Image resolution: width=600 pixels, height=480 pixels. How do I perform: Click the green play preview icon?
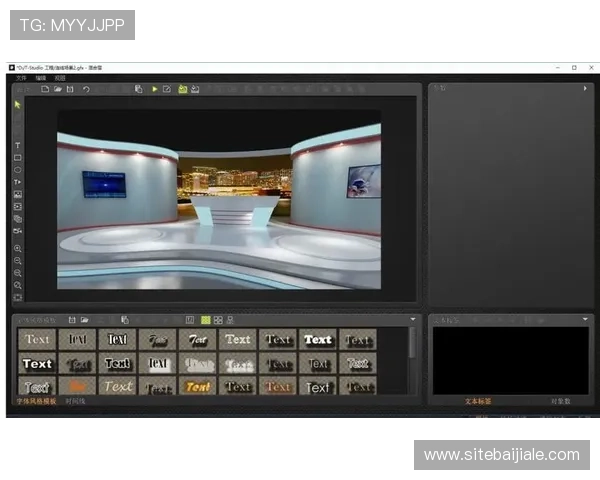tap(154, 89)
